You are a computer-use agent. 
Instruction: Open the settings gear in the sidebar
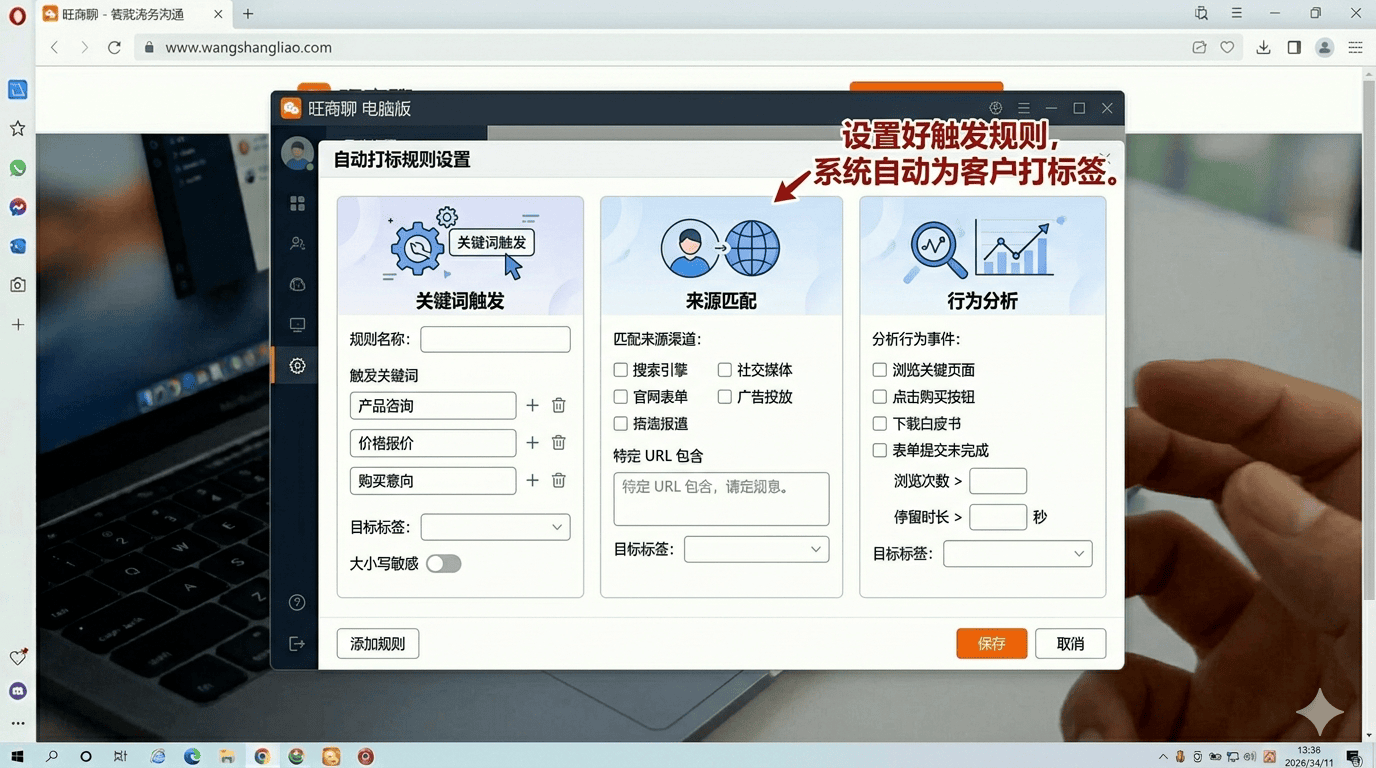click(296, 365)
